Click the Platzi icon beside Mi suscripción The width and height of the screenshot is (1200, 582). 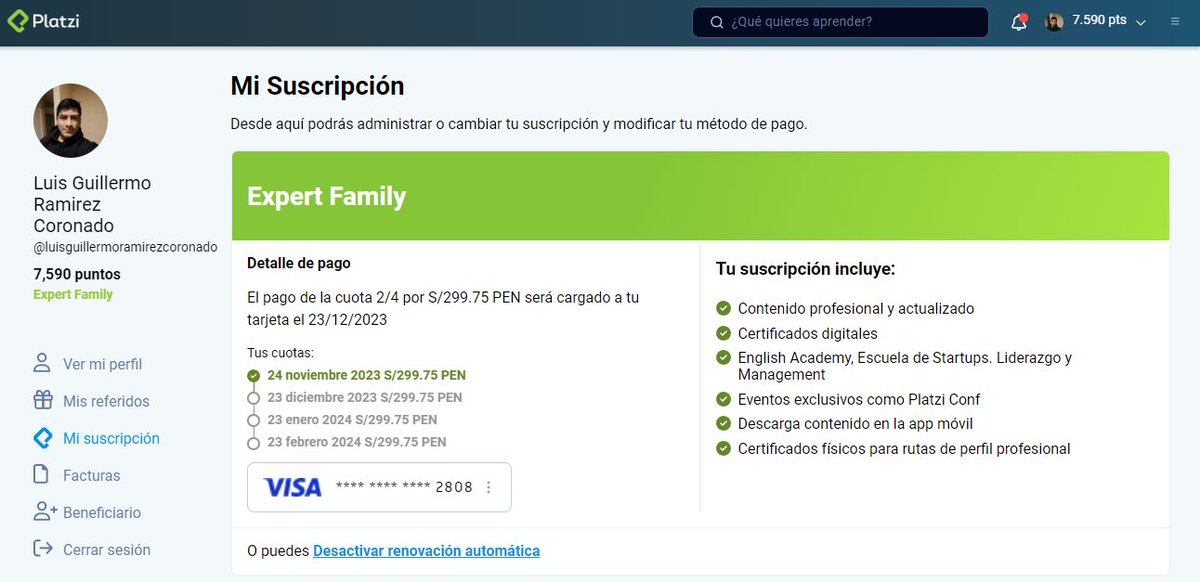click(42, 437)
